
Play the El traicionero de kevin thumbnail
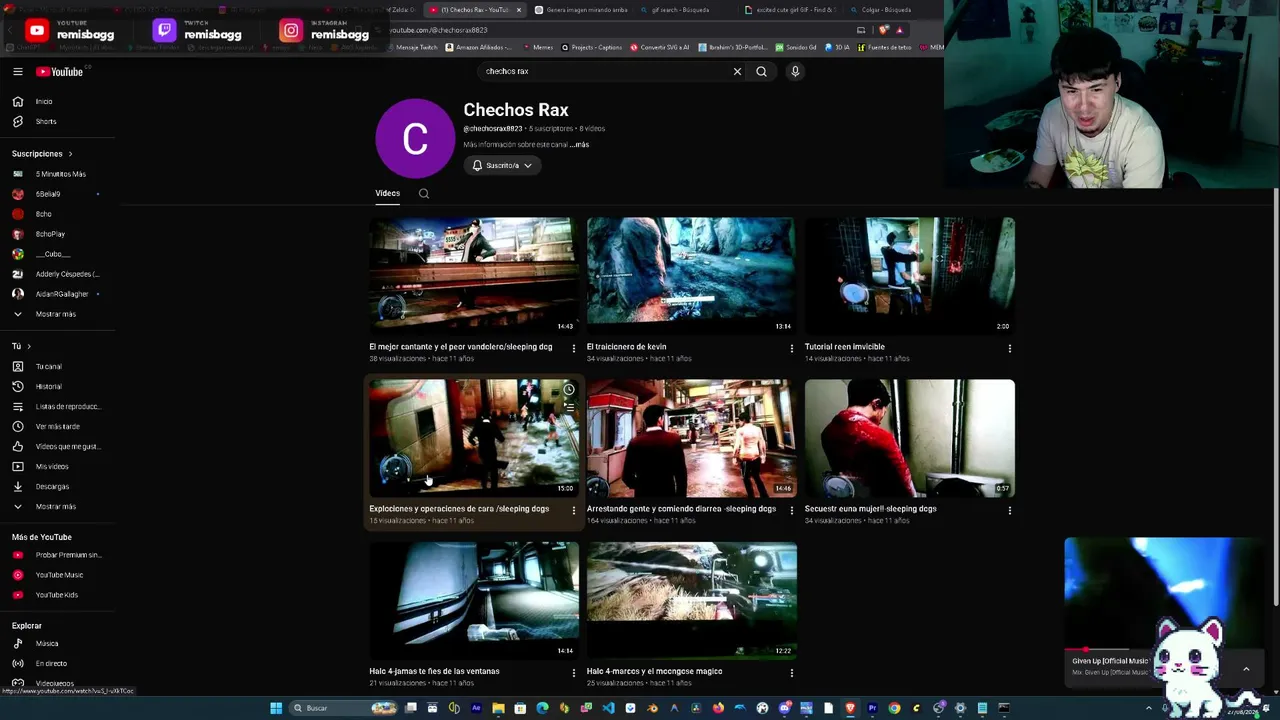[x=691, y=276]
